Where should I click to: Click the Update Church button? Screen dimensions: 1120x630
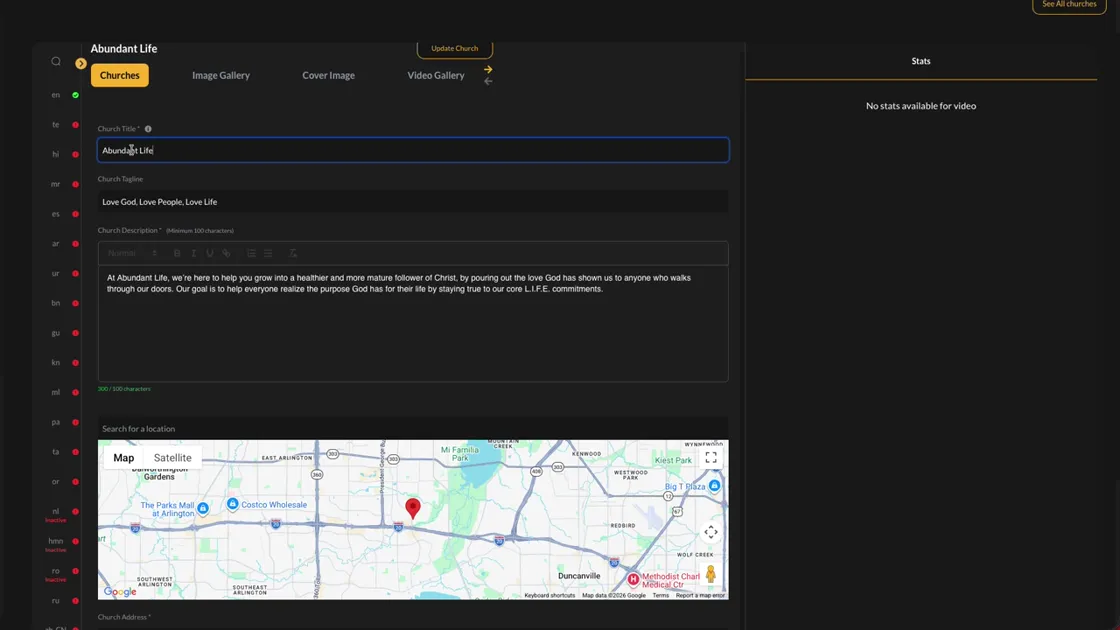[x=455, y=49]
